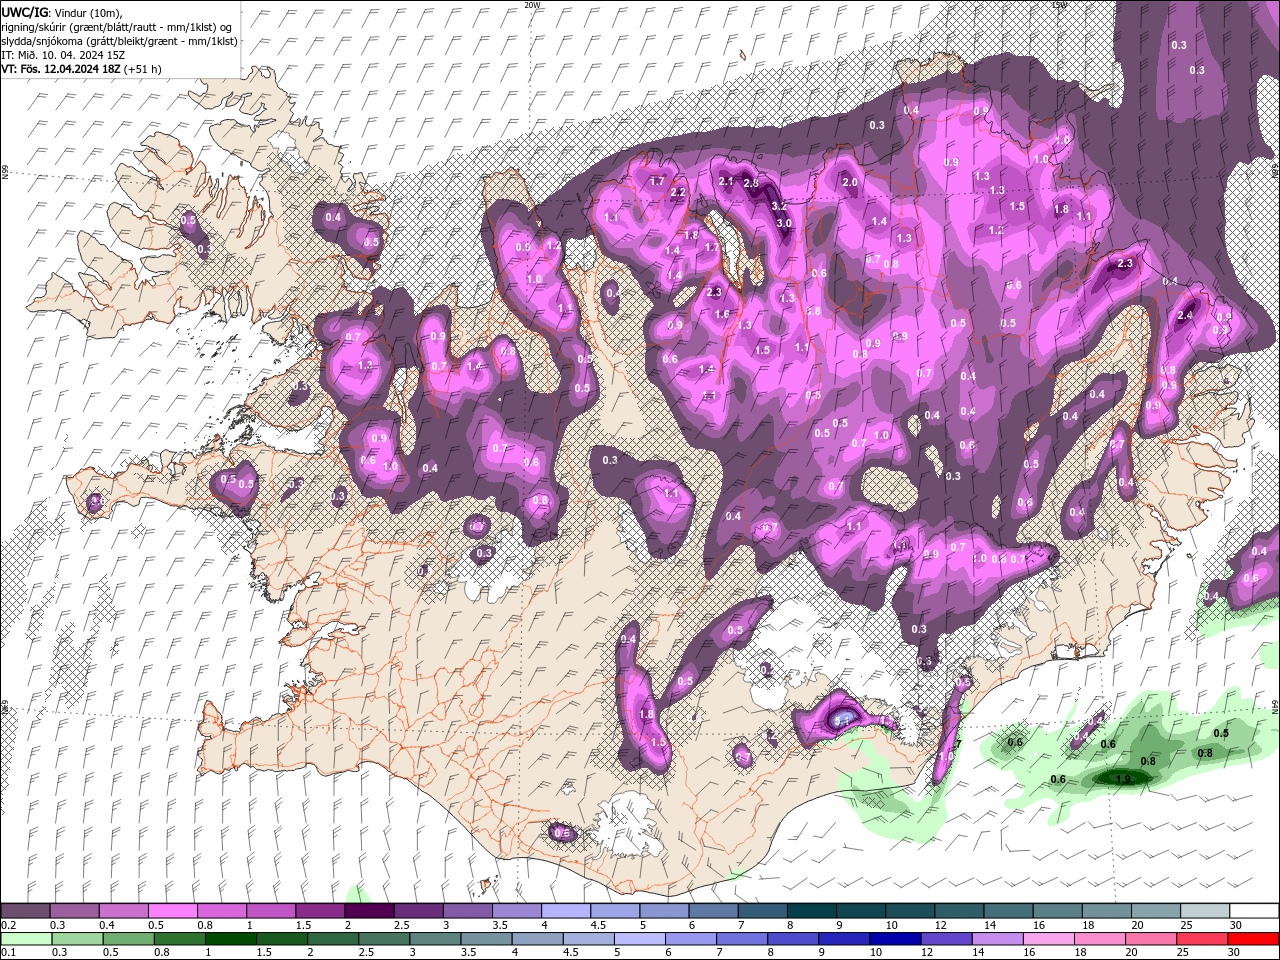This screenshot has height=960, width=1280.
Task: Click the 3.5 label on top legend row
Action: point(498,925)
